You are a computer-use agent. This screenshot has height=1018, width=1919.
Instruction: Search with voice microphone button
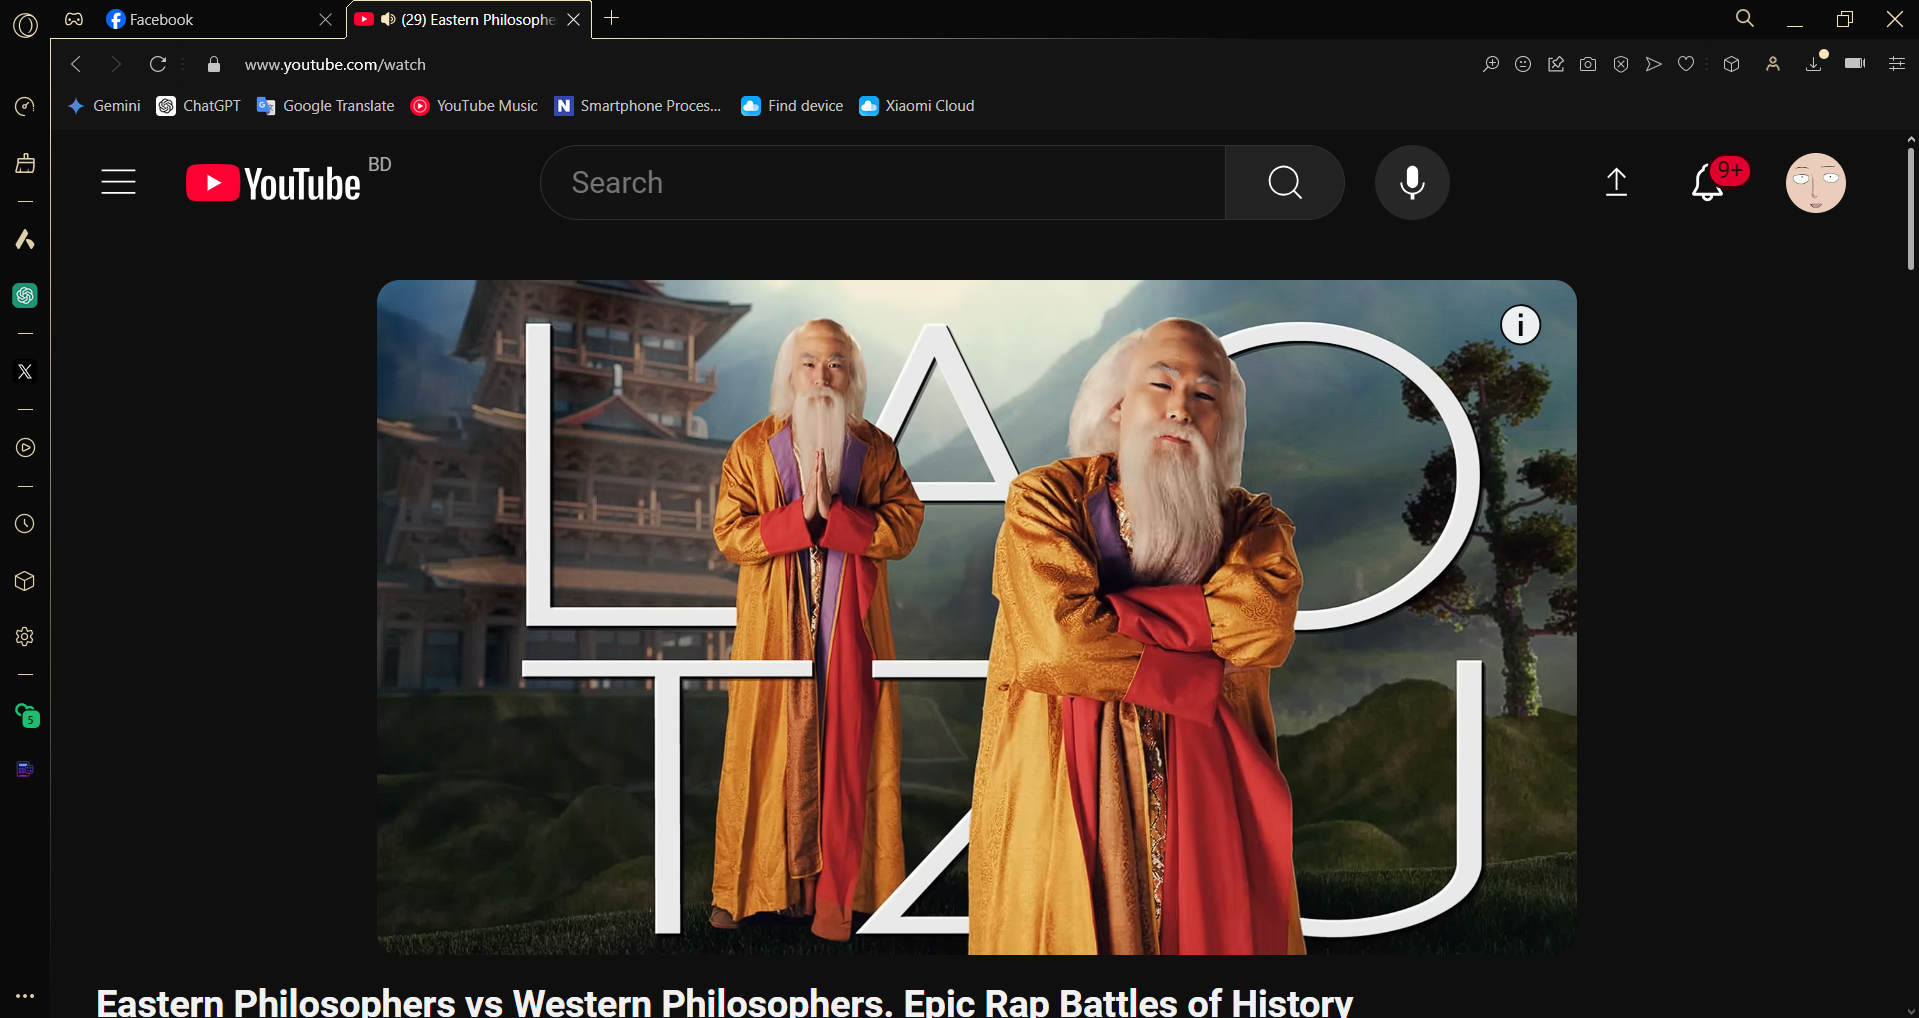[x=1412, y=182]
